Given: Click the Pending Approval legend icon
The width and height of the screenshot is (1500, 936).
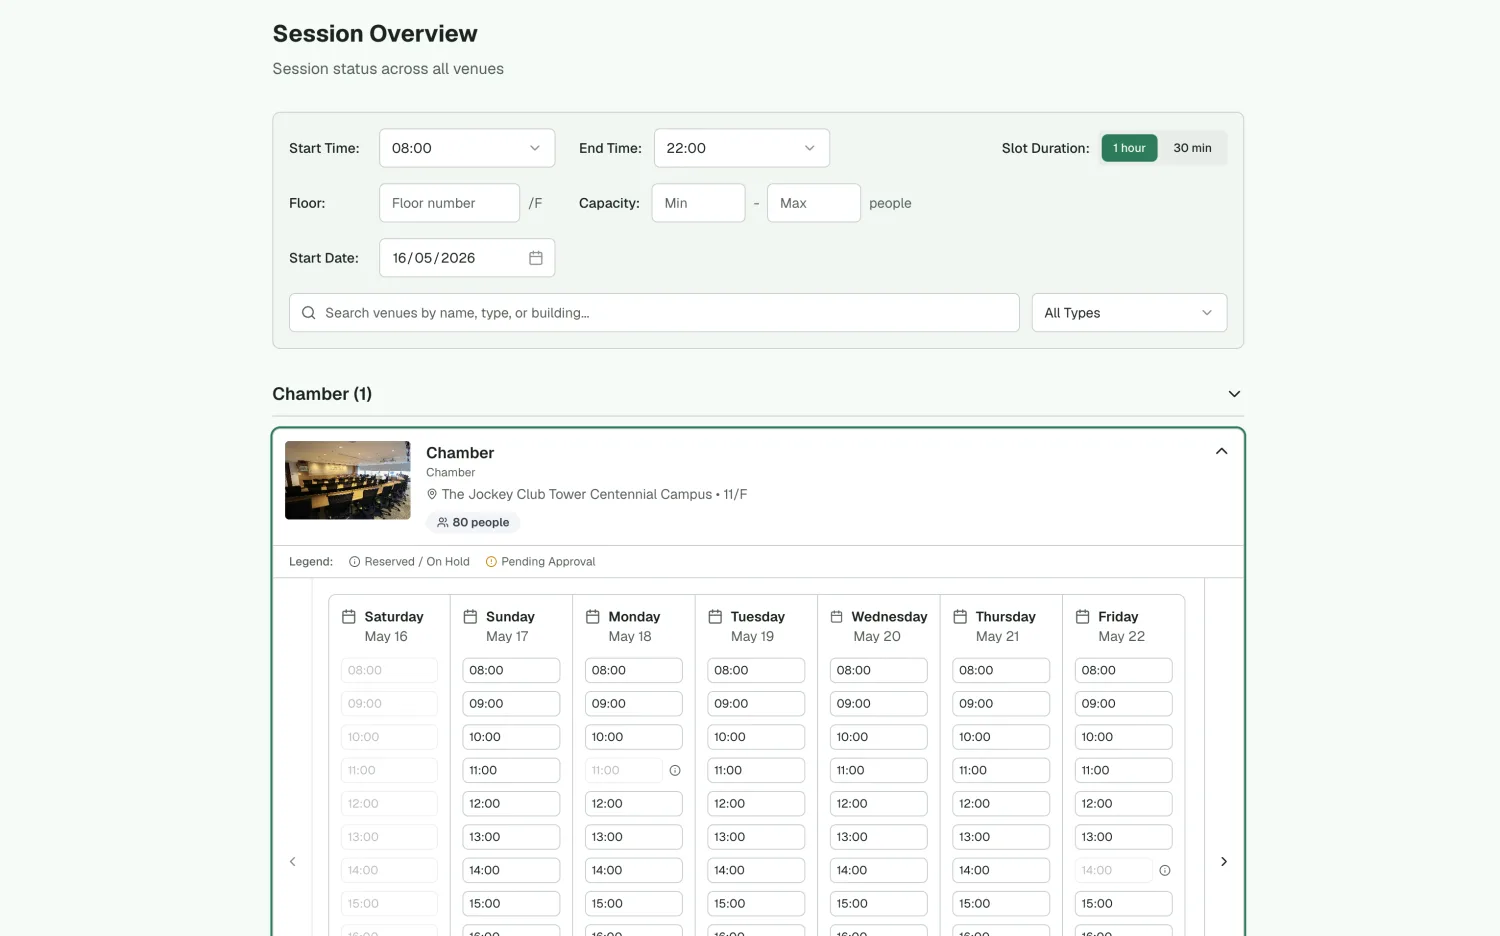Looking at the screenshot, I should coord(491,562).
